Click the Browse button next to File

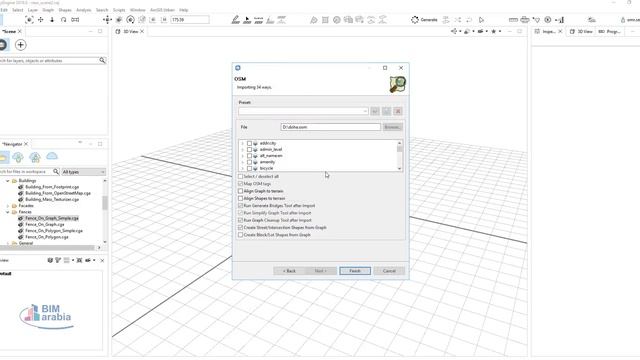[x=392, y=127]
